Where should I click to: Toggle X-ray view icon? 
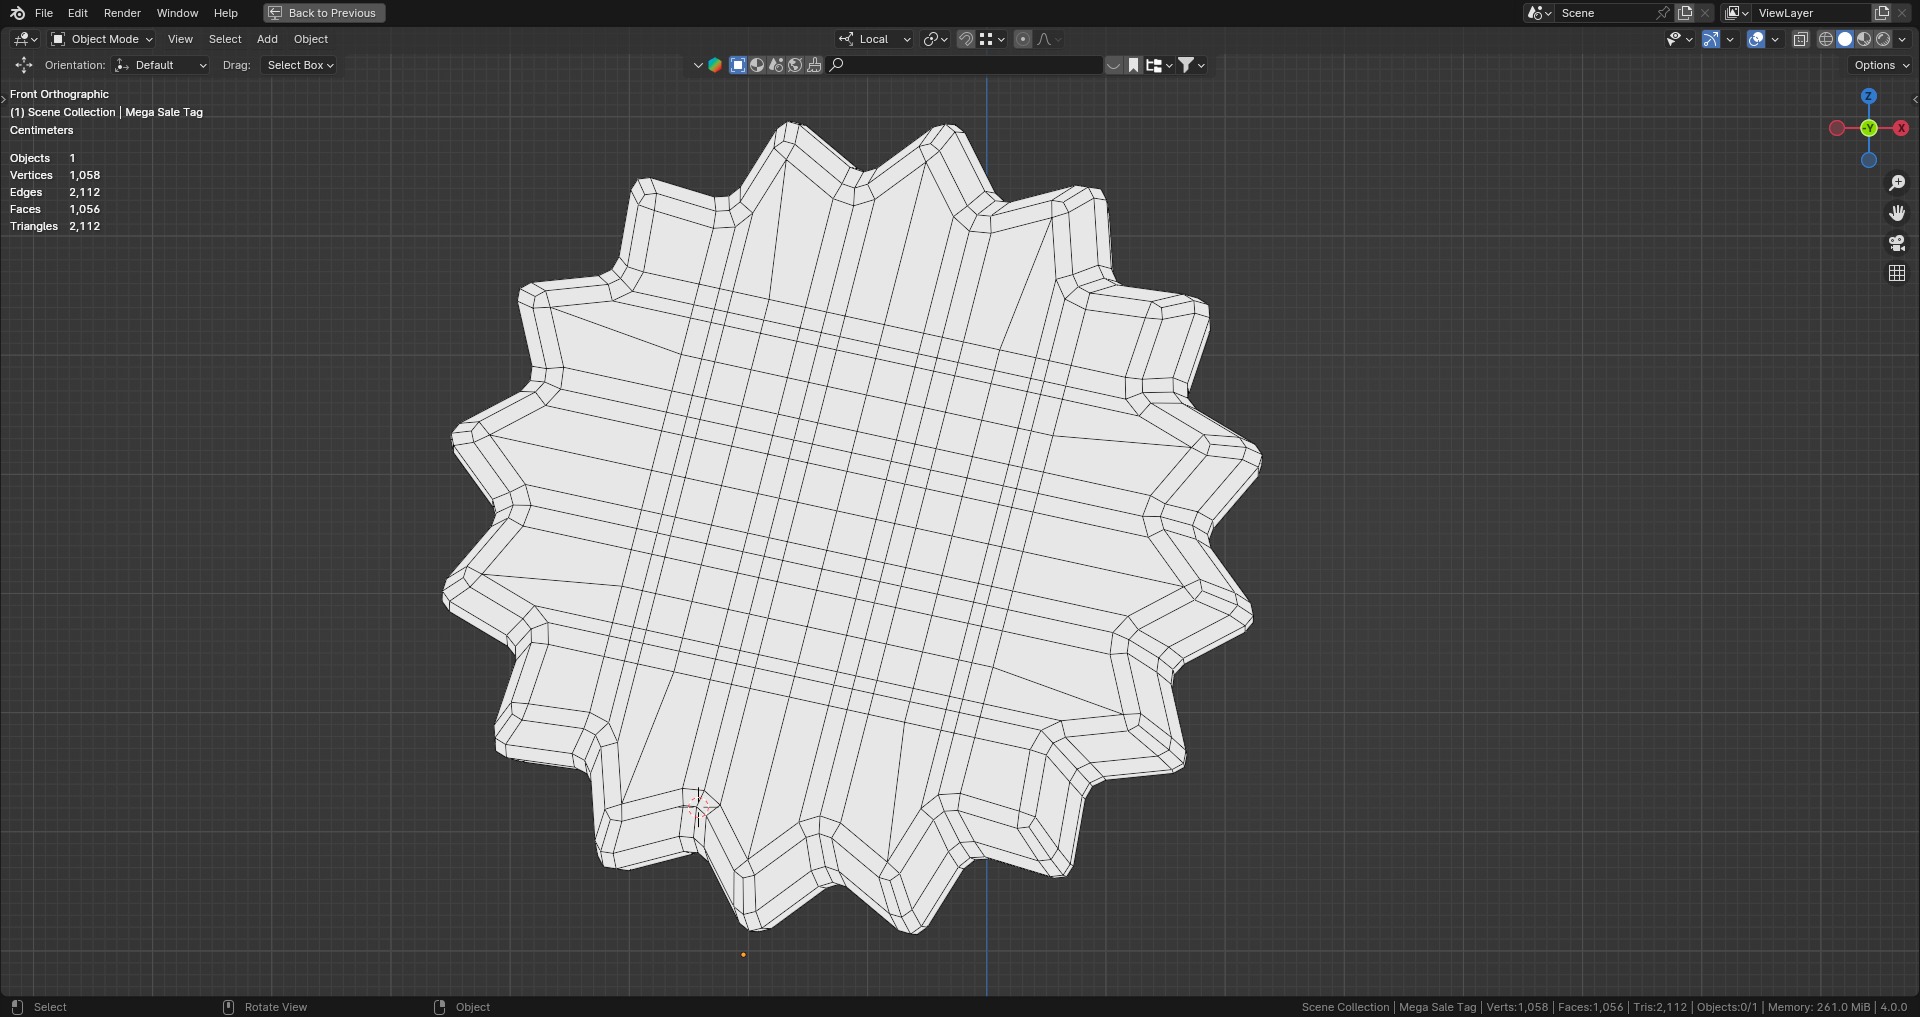click(1800, 39)
